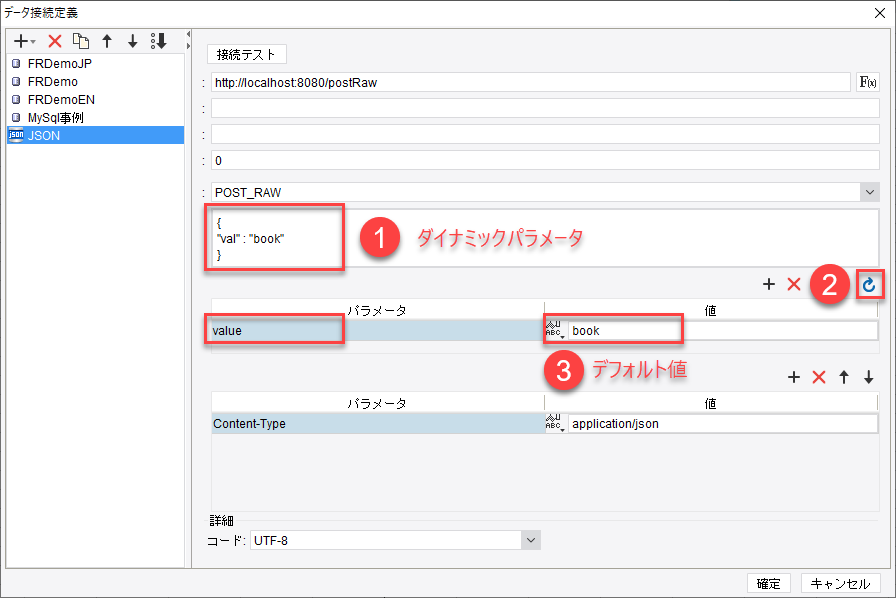Select the FRDemoEN connection
The image size is (896, 598).
click(95, 99)
